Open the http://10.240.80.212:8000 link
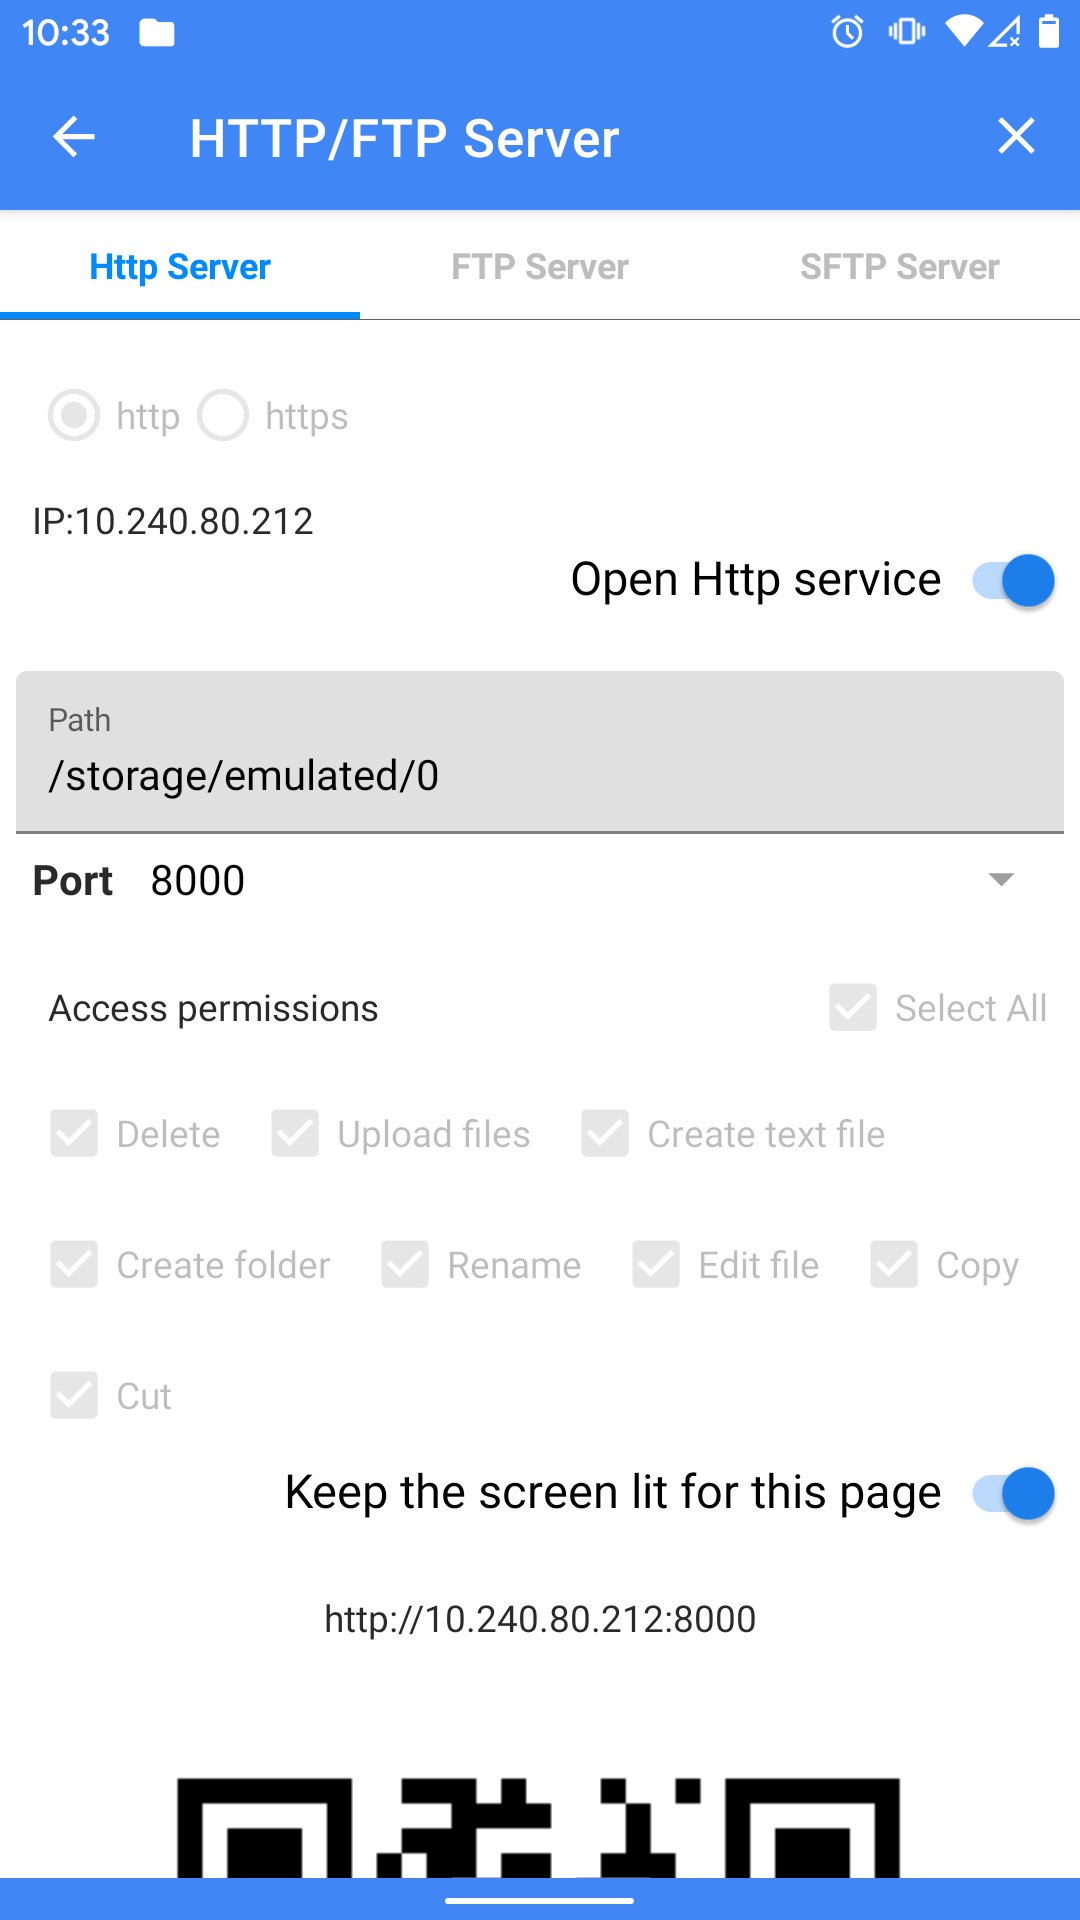1080x1920 pixels. point(540,1620)
